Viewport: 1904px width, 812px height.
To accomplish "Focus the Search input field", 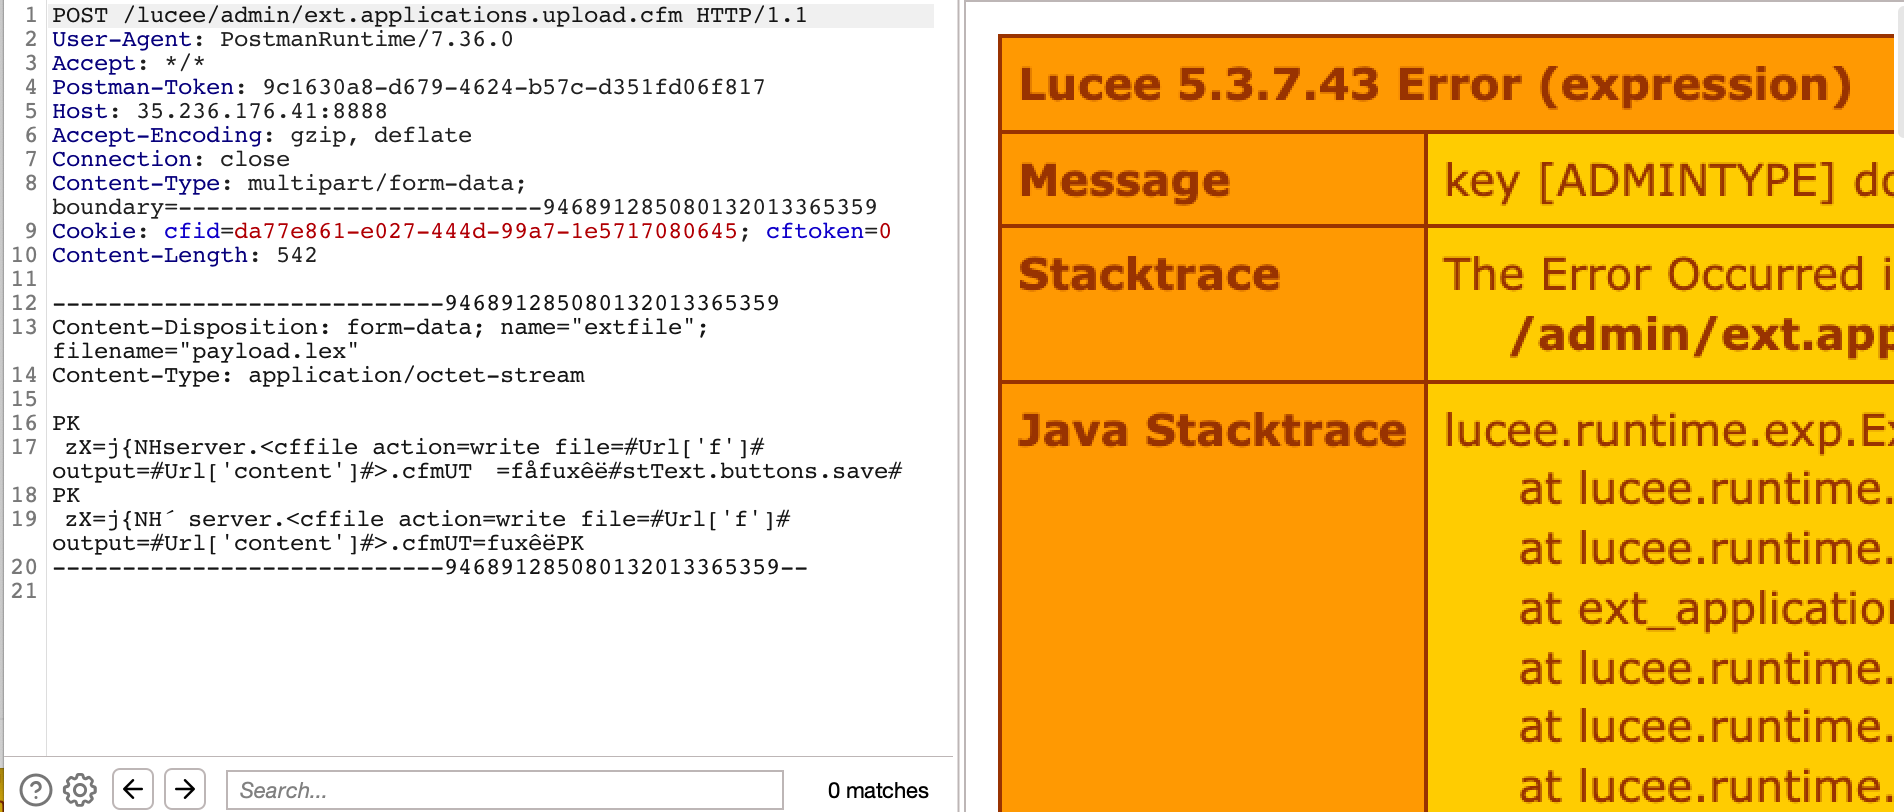I will pyautogui.click(x=505, y=790).
